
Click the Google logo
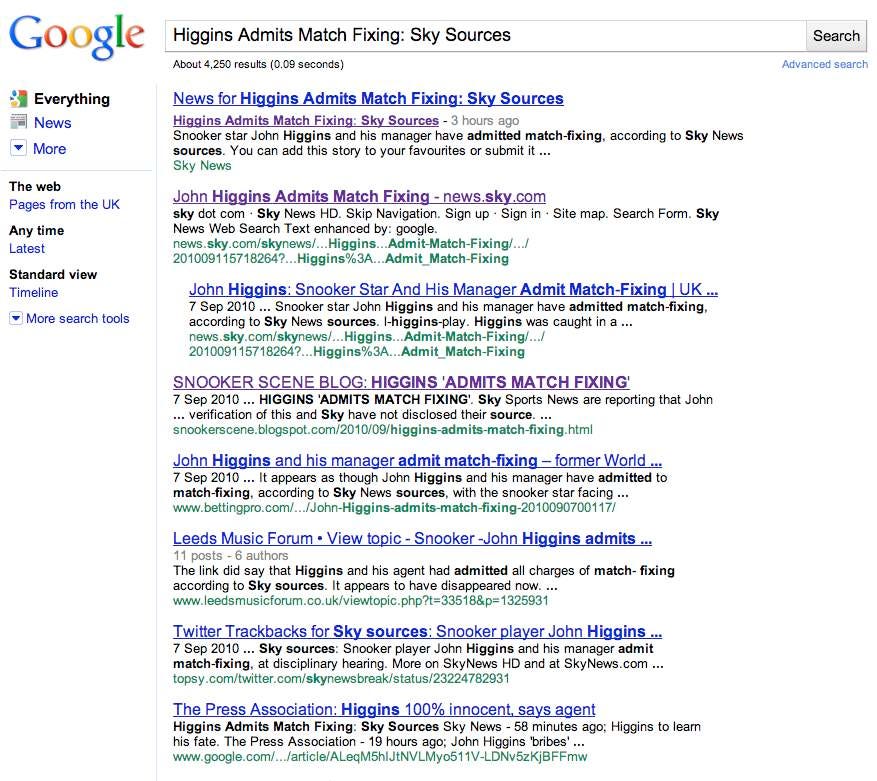click(77, 37)
